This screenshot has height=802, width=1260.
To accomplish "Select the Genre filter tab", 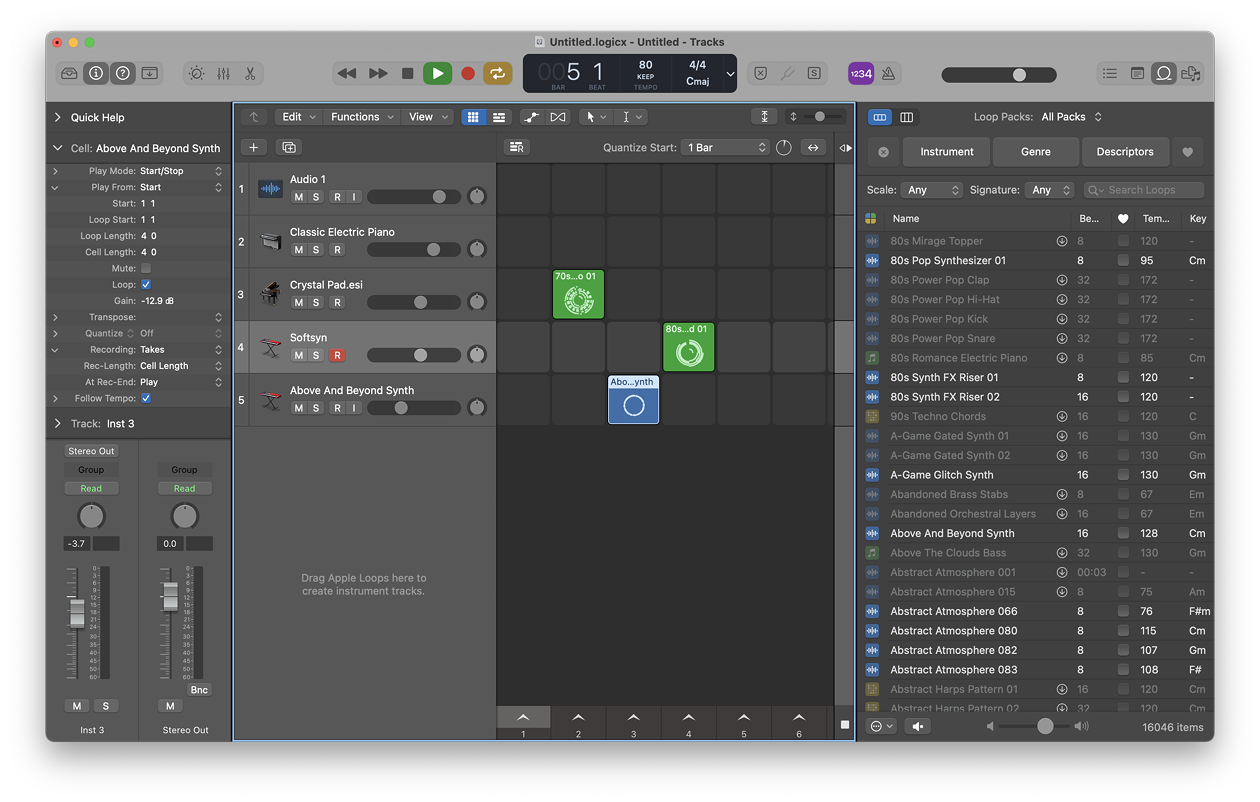I will coord(1036,152).
